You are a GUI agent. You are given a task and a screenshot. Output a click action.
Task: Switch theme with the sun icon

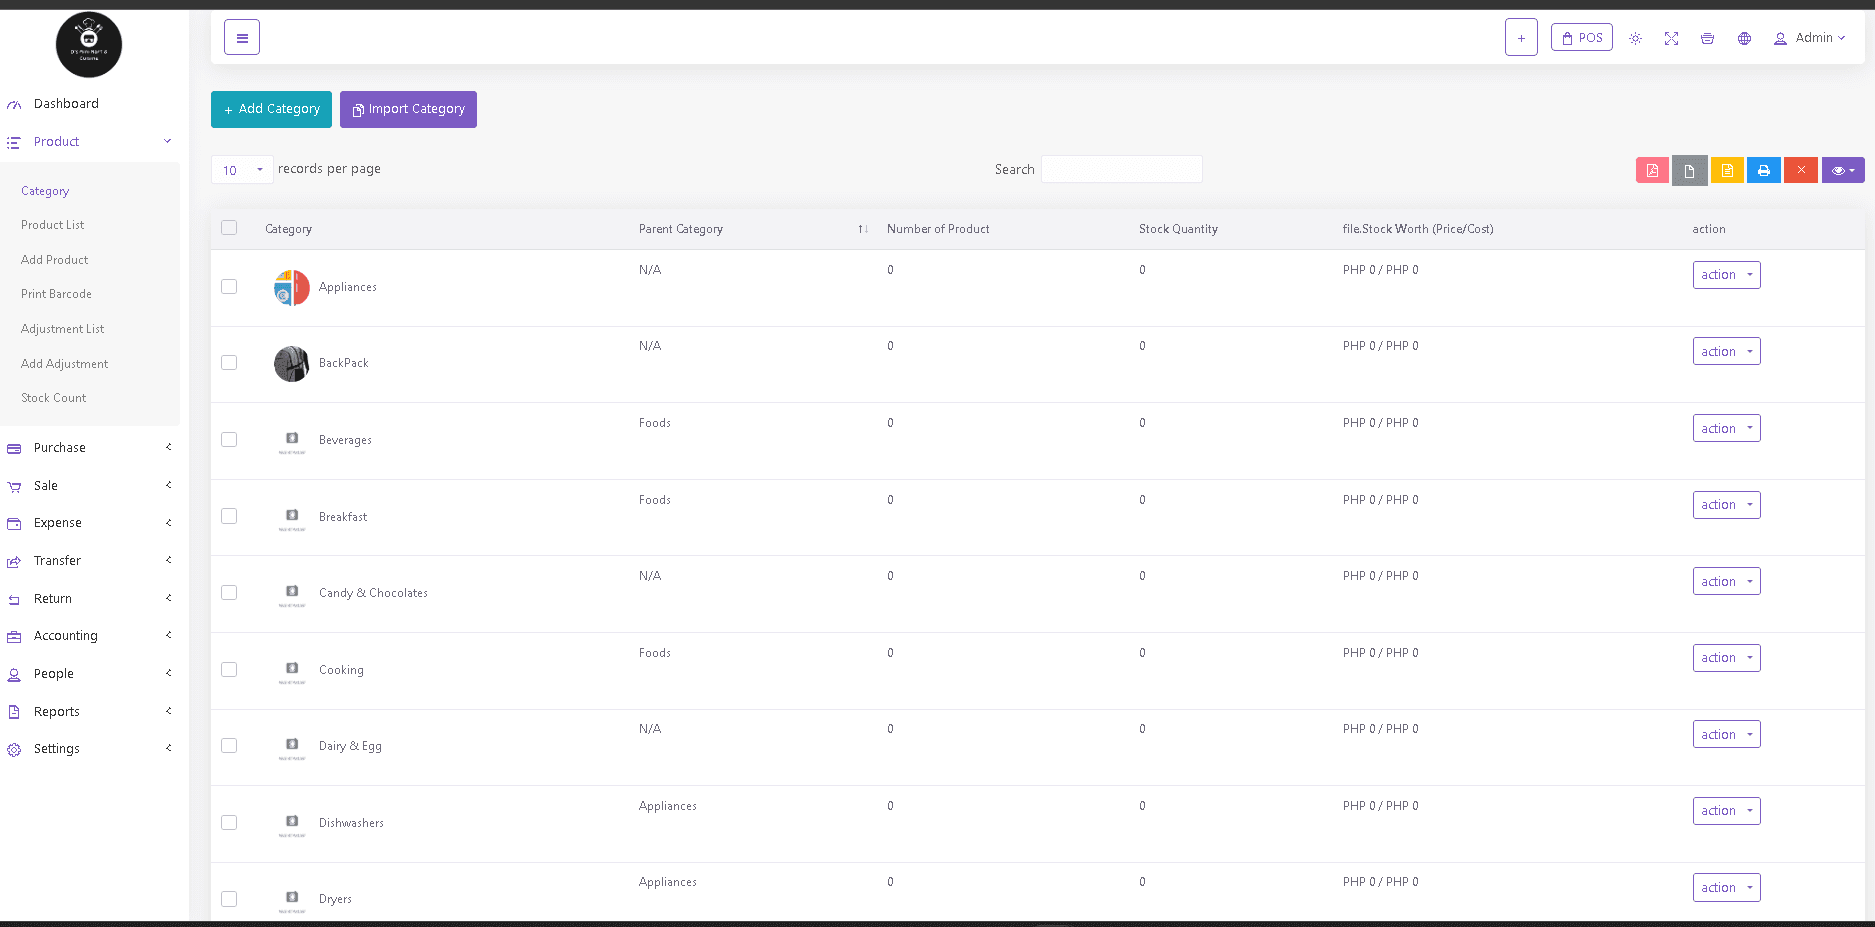1635,38
